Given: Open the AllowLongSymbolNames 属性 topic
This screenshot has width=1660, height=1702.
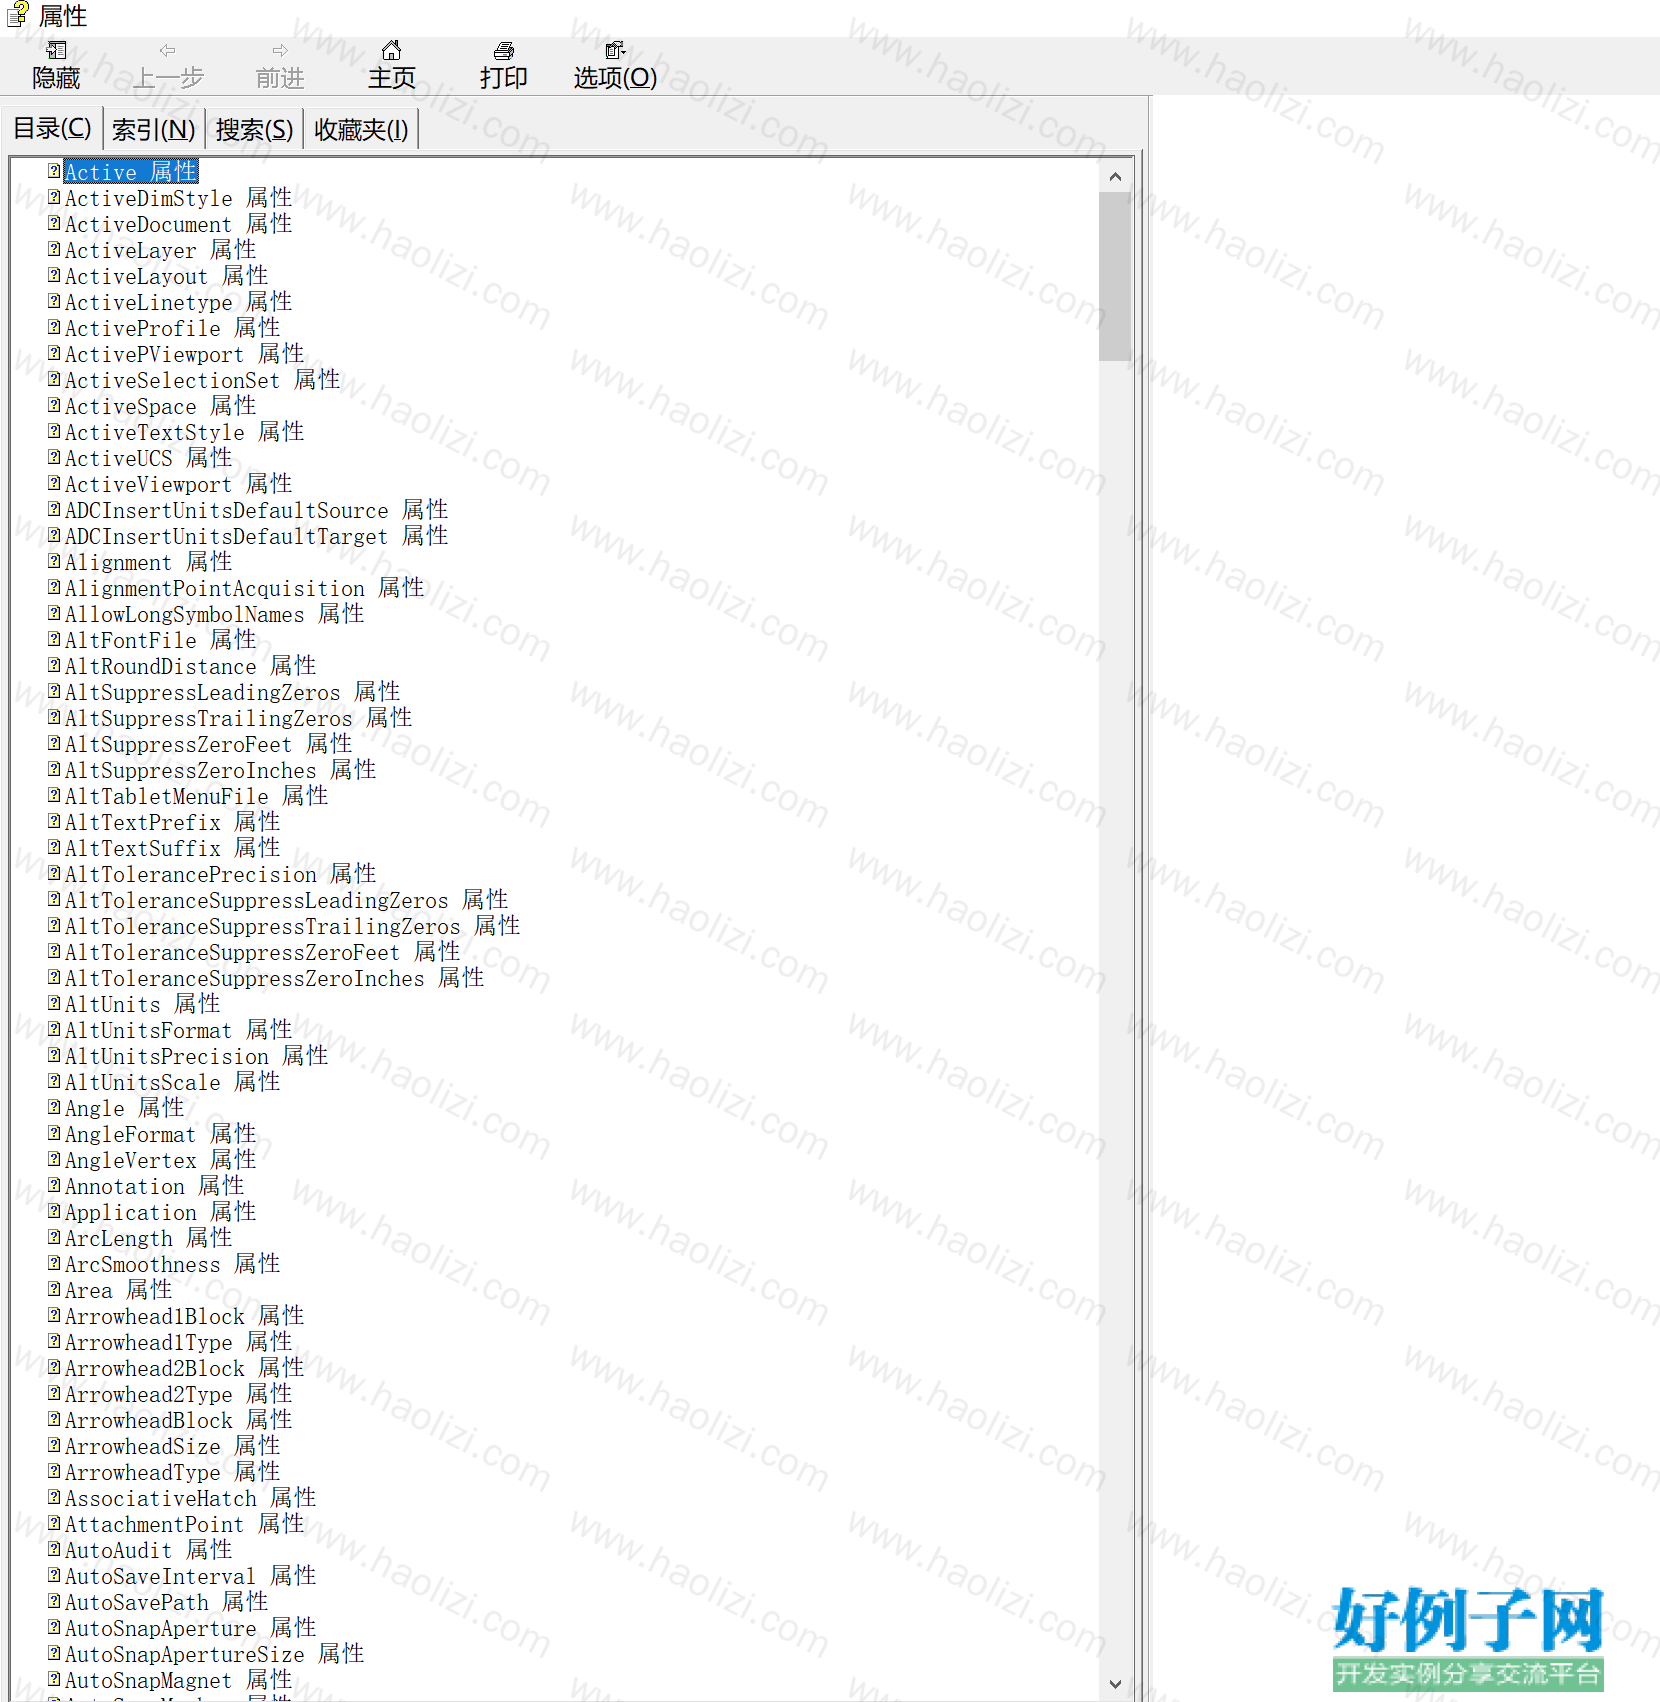Looking at the screenshot, I should (x=214, y=614).
